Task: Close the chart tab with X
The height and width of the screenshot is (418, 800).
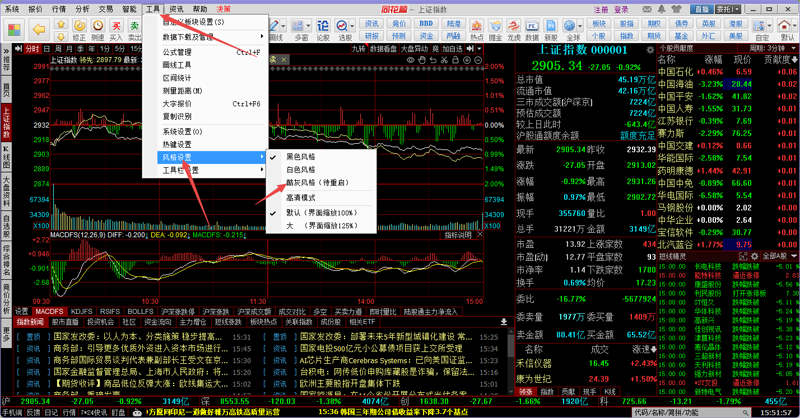Action: click(284, 60)
